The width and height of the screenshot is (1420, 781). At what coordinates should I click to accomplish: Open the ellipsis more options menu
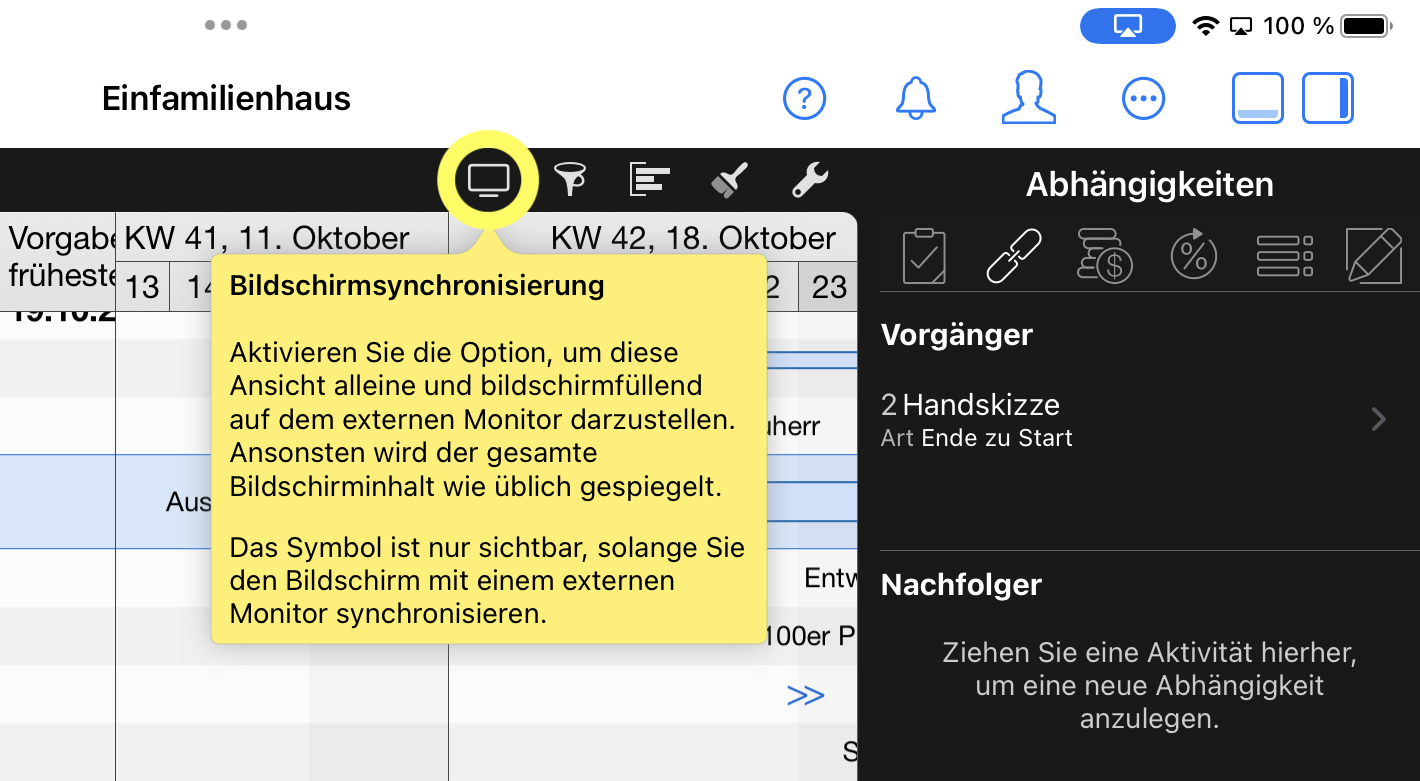click(1143, 98)
